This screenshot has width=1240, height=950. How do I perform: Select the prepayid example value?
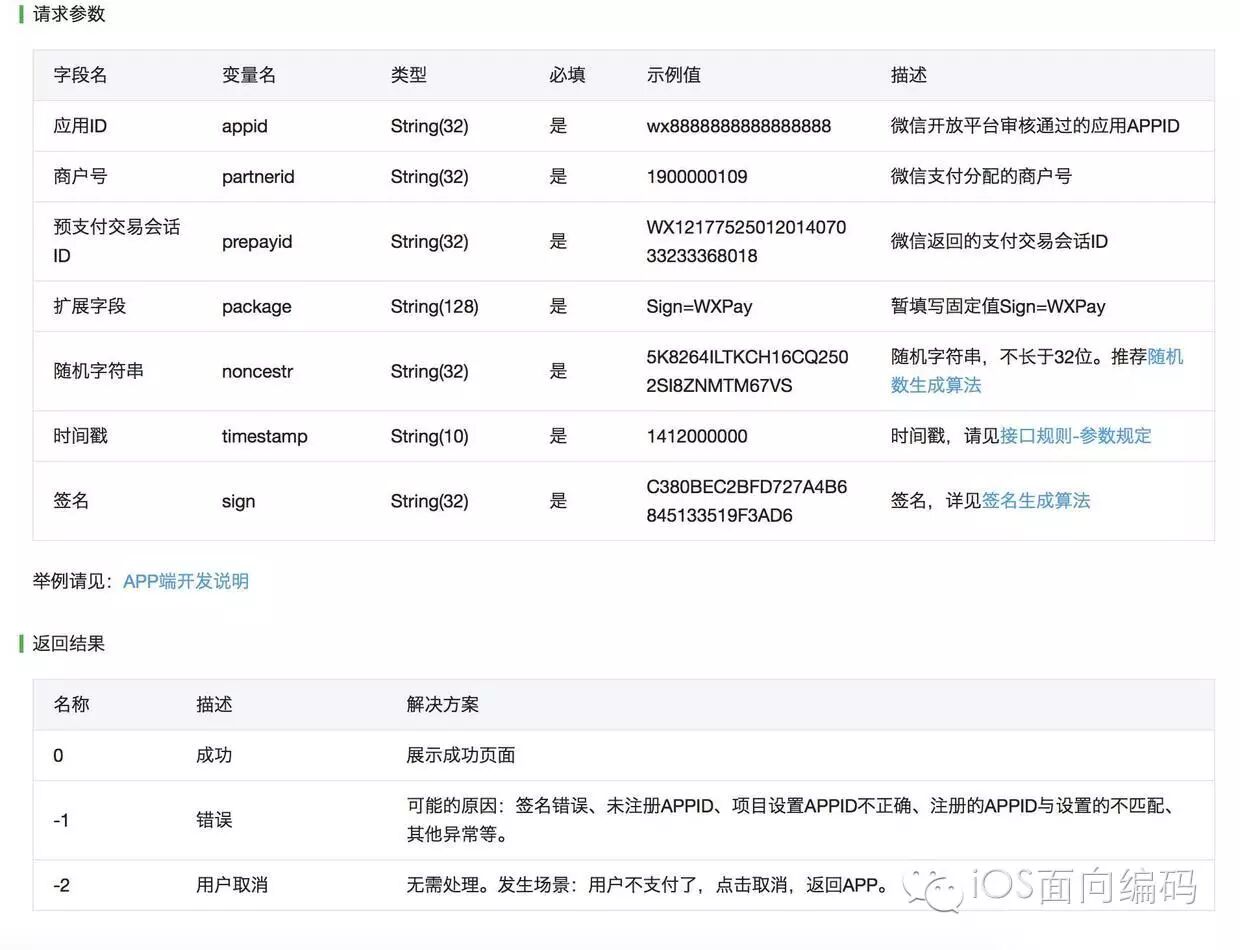click(745, 241)
